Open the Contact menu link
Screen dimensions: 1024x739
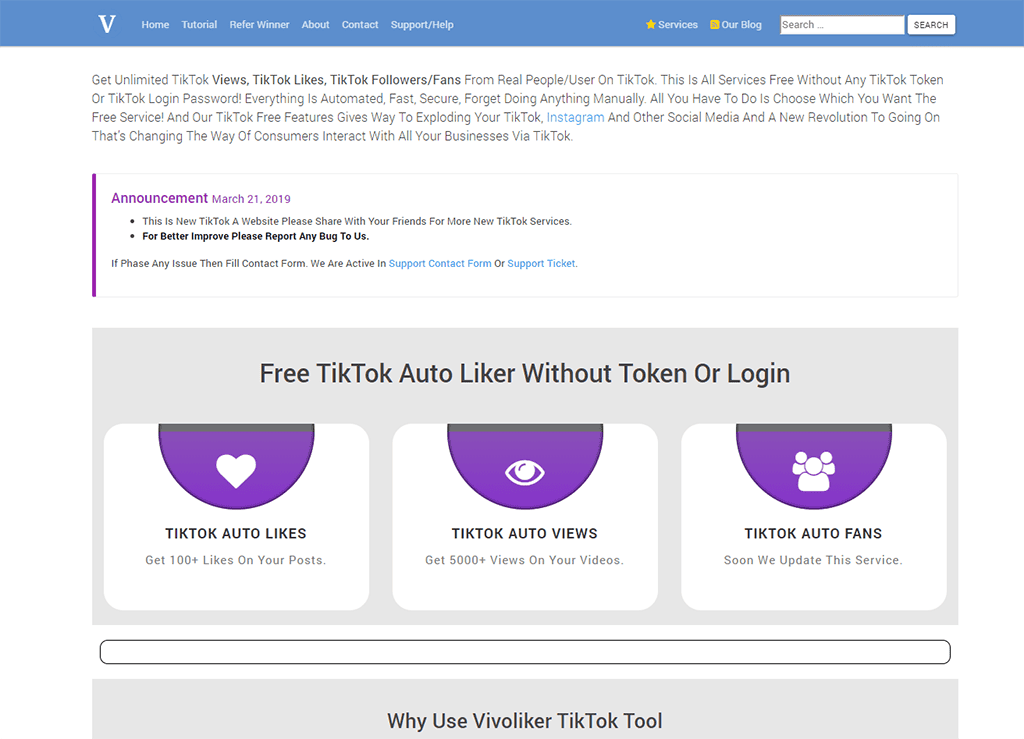[x=360, y=25]
